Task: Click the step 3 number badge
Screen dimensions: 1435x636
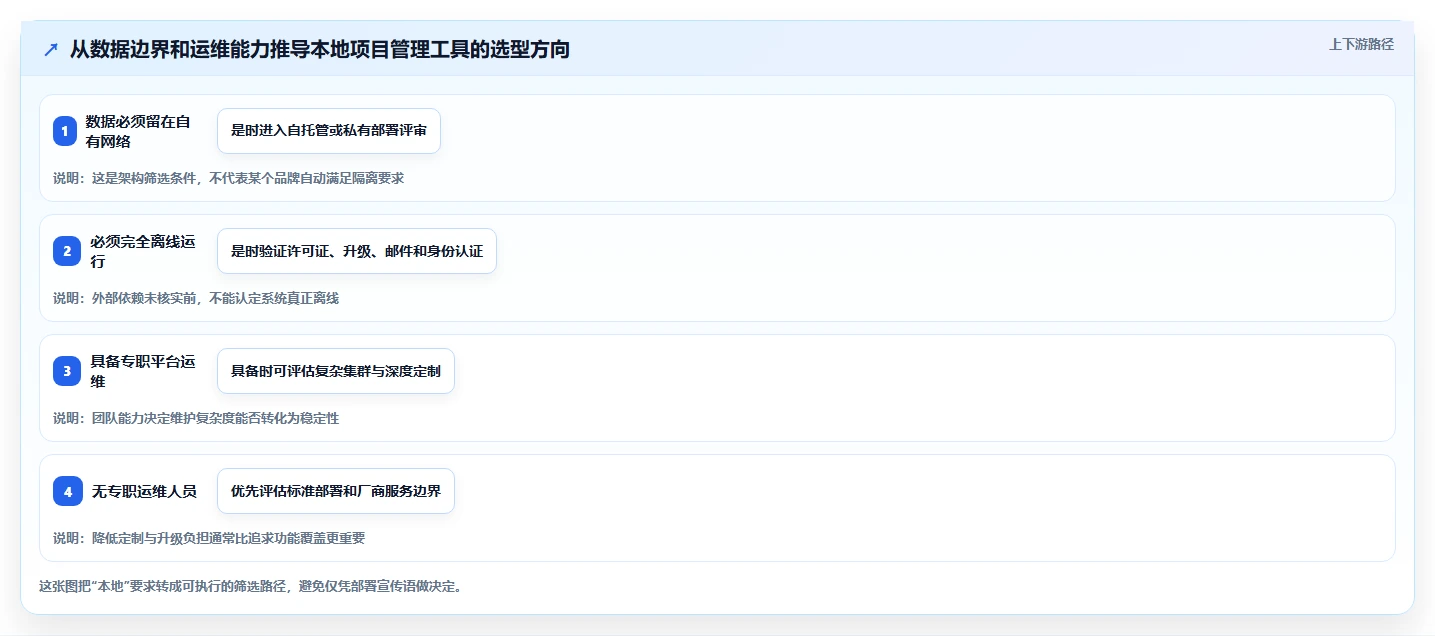Action: coord(67,371)
